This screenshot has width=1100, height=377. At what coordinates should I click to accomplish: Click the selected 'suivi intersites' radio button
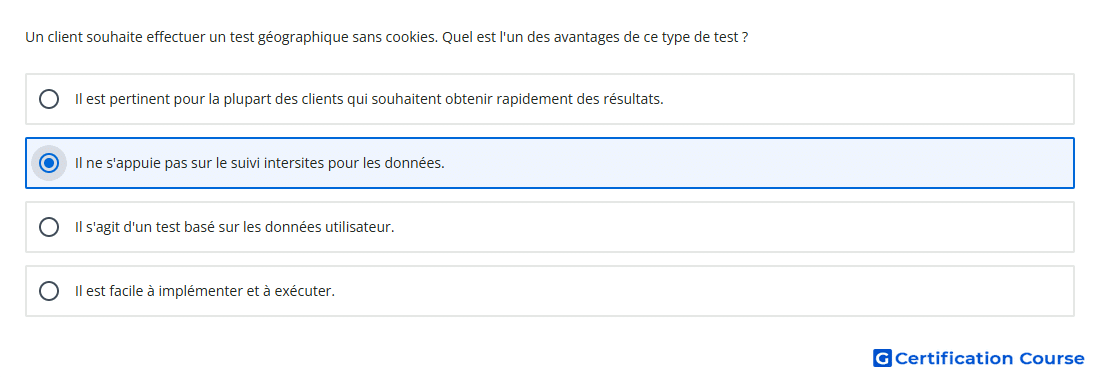(x=49, y=163)
